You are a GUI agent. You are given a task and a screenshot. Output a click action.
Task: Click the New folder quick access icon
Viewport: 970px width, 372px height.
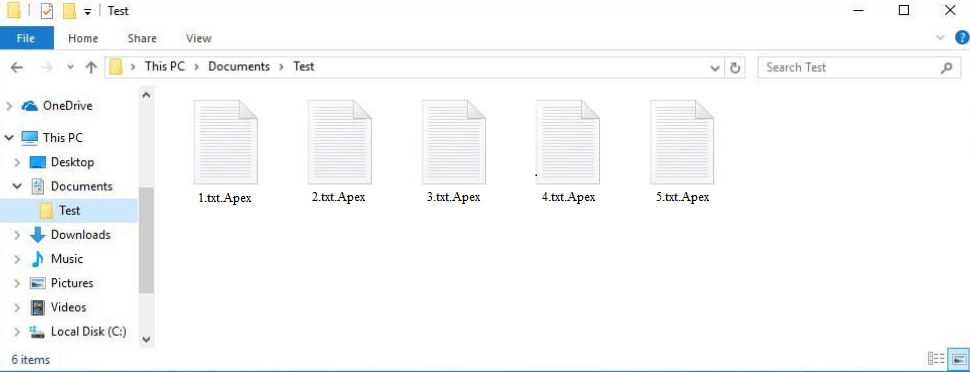tap(69, 11)
